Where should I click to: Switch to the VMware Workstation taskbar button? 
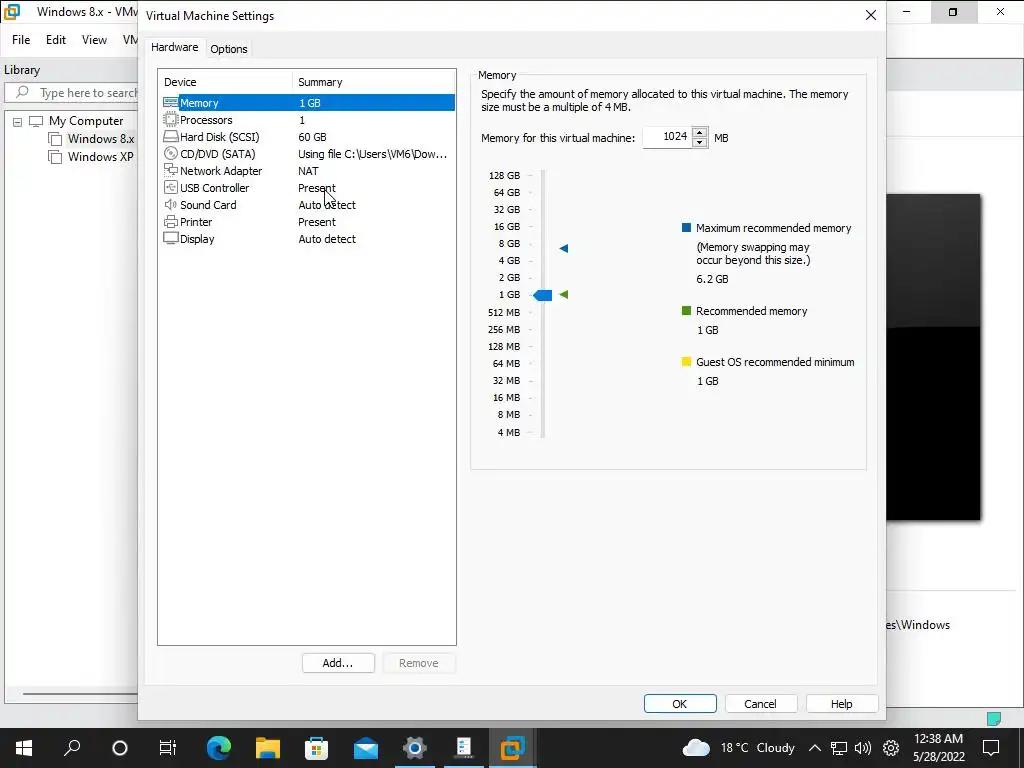click(513, 748)
